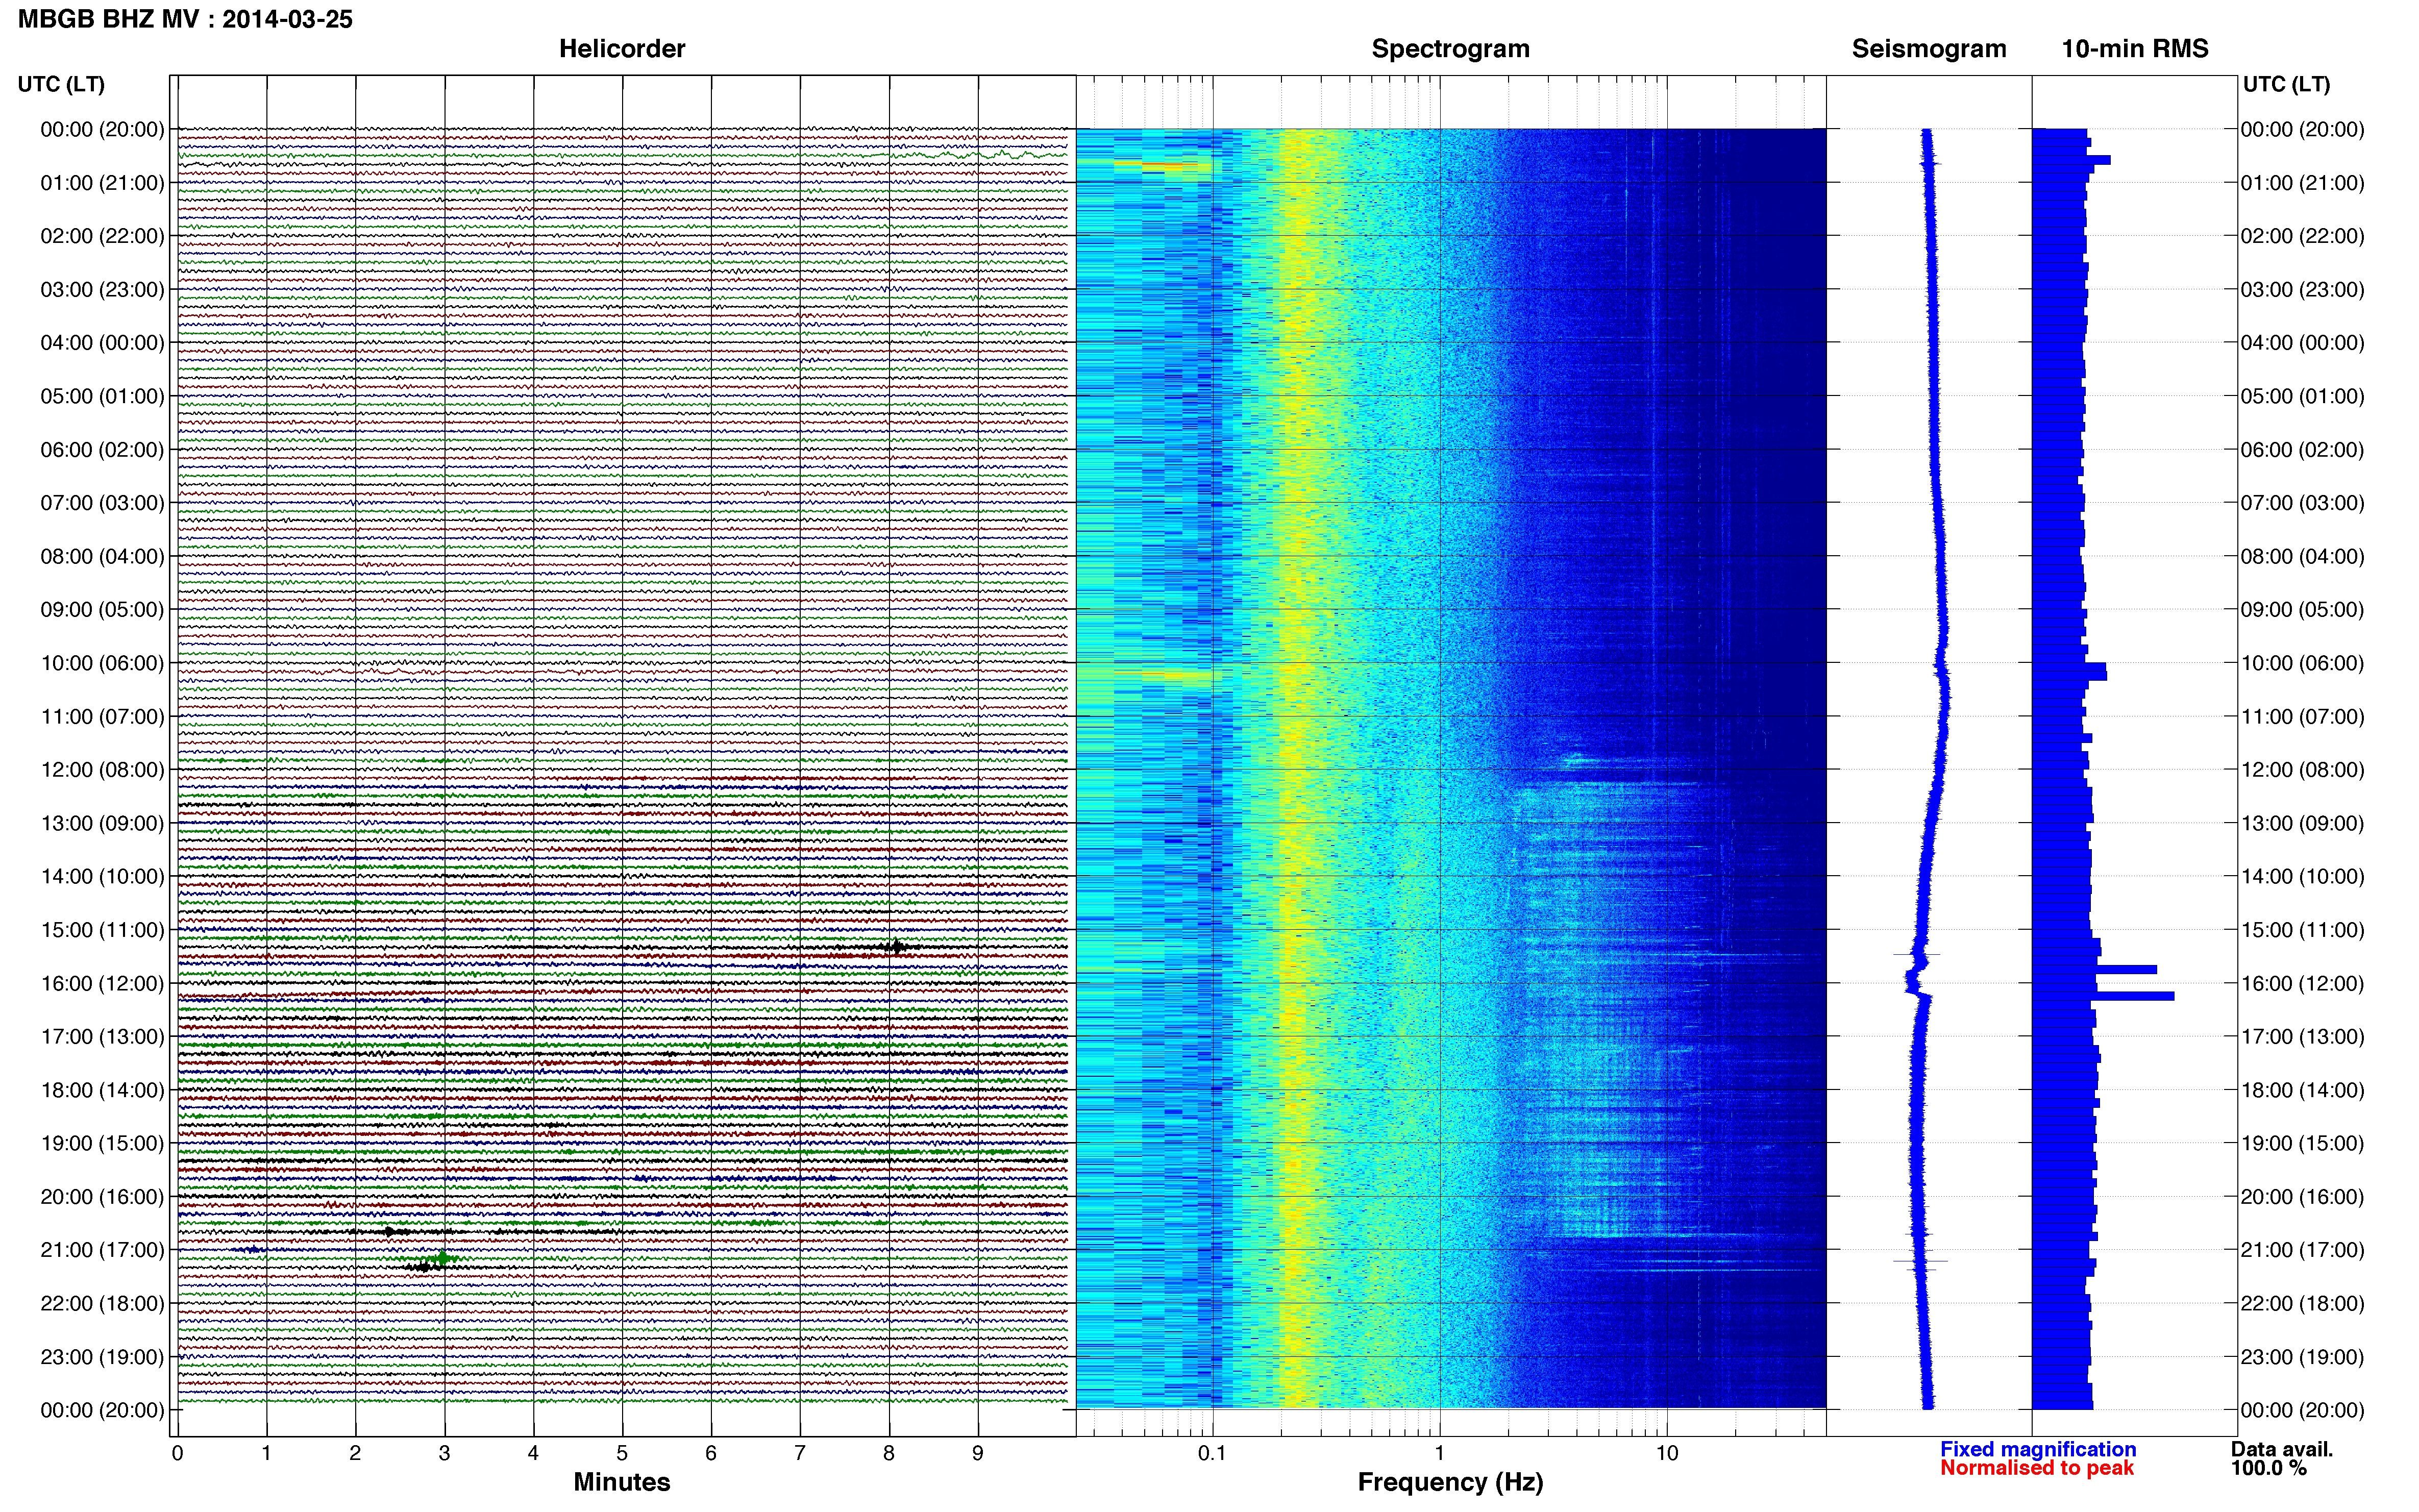Screen dimensions: 2419x1512
Task: Click the minute 5 tick label
Action: pyautogui.click(x=622, y=1453)
